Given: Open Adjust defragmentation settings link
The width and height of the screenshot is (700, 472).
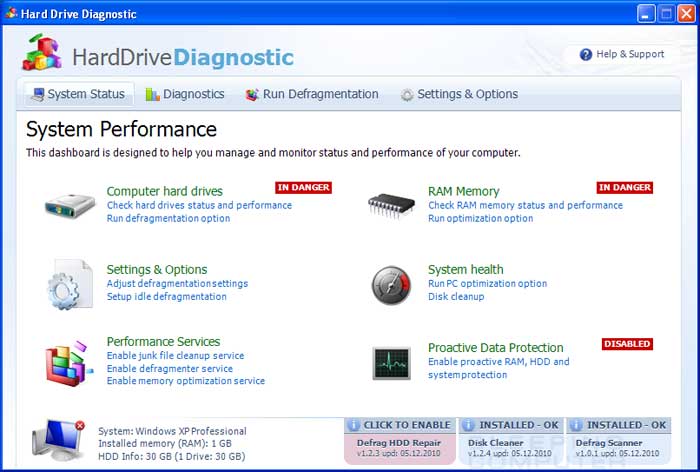Looking at the screenshot, I should [177, 284].
